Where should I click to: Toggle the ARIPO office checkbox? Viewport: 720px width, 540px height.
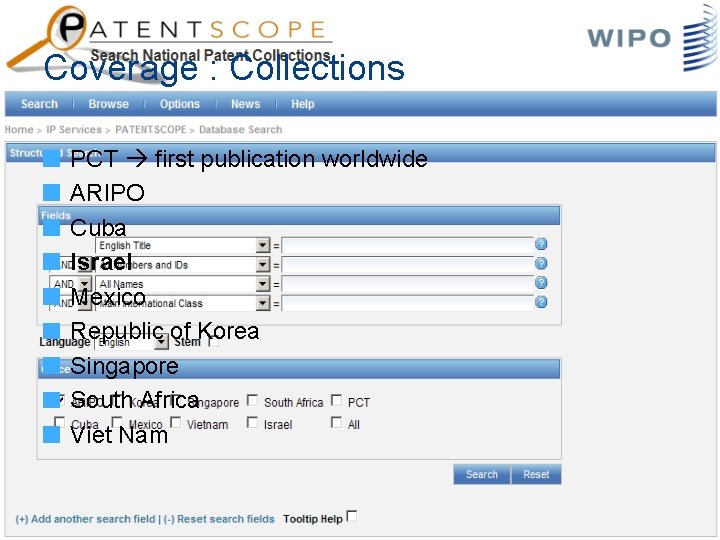(60, 400)
